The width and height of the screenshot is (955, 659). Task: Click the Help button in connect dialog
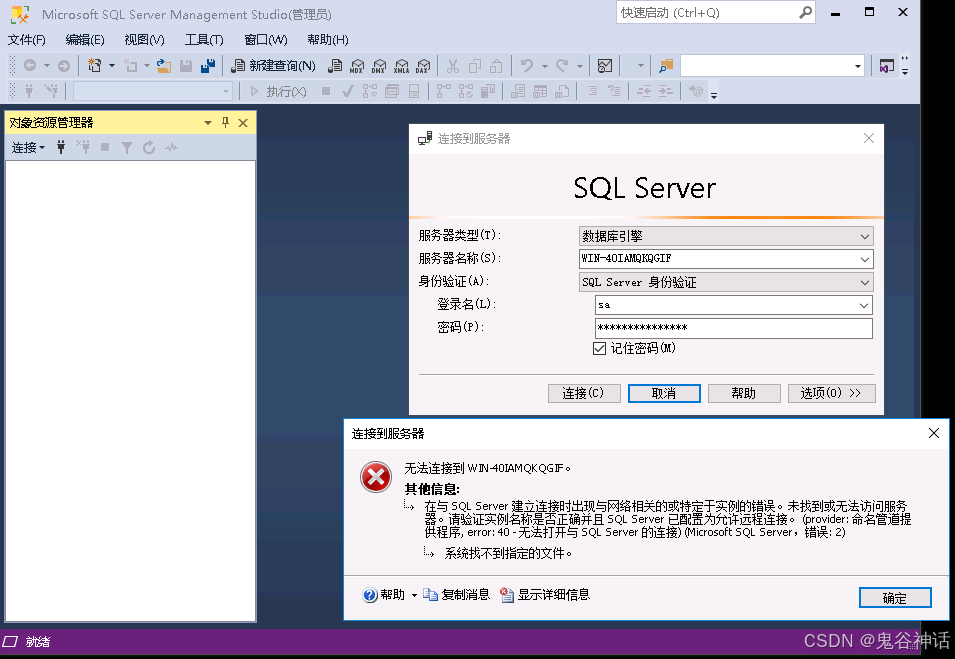point(744,393)
